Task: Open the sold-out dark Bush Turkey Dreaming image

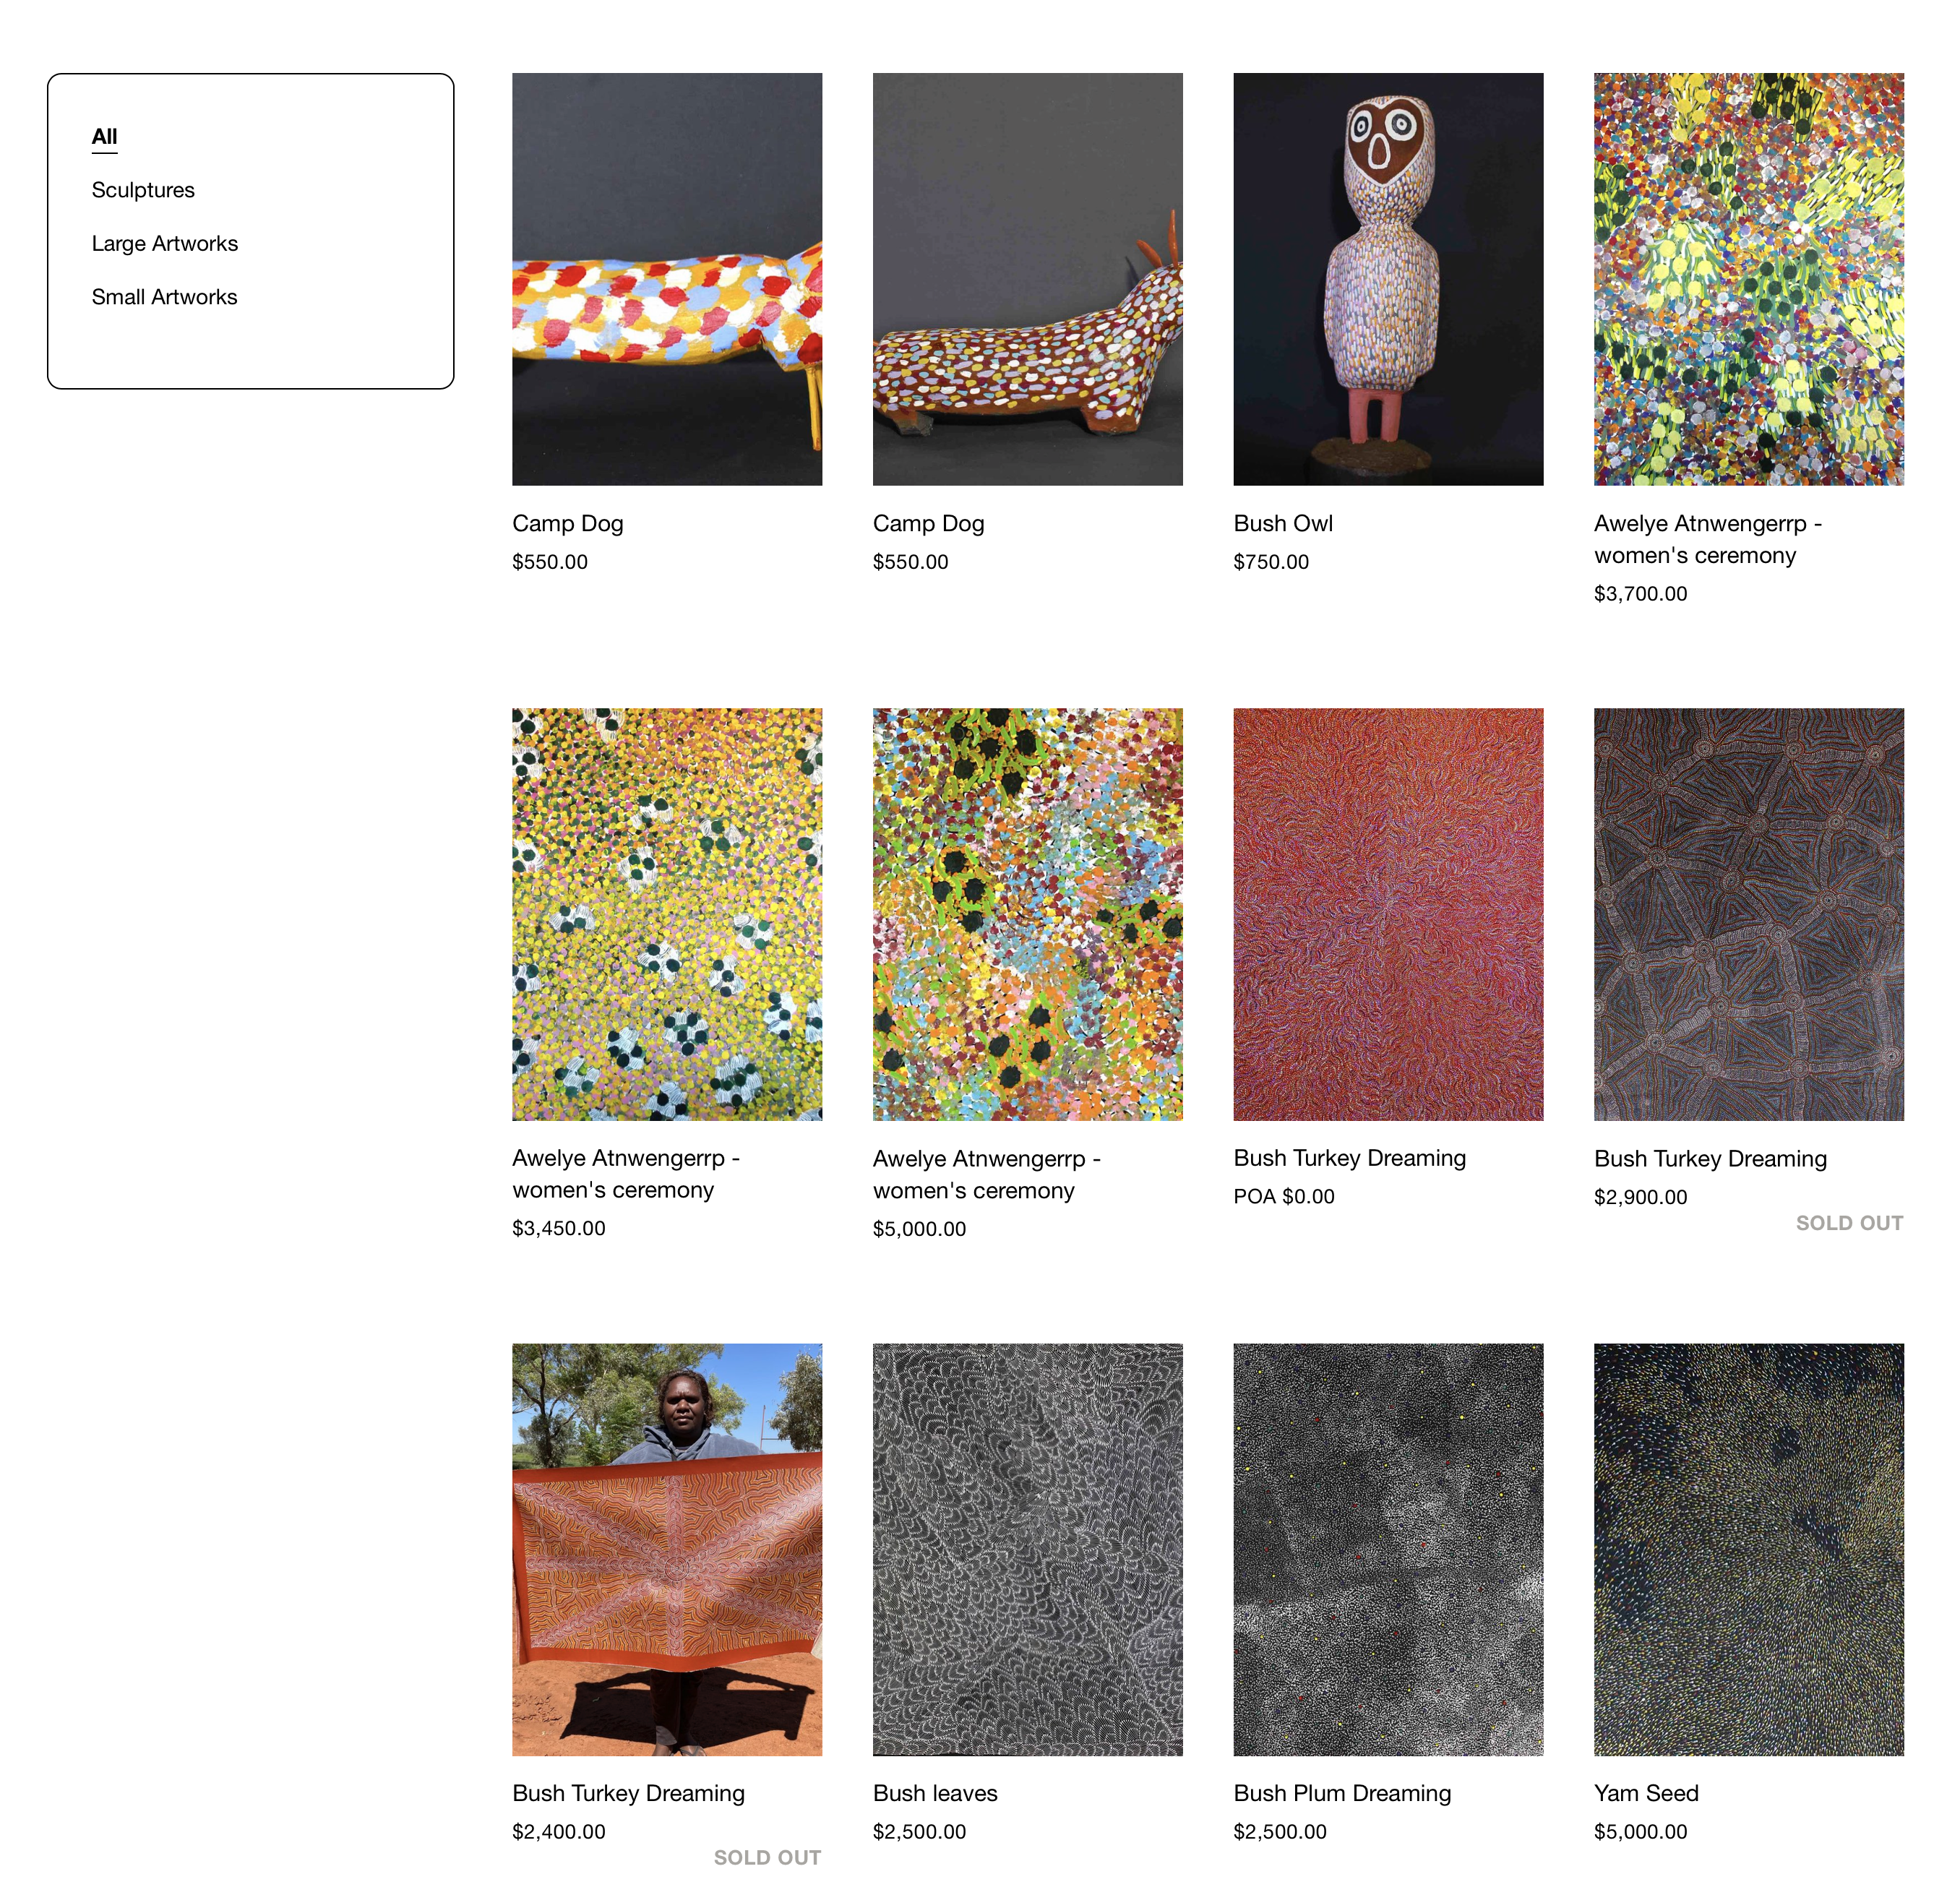Action: point(1749,914)
